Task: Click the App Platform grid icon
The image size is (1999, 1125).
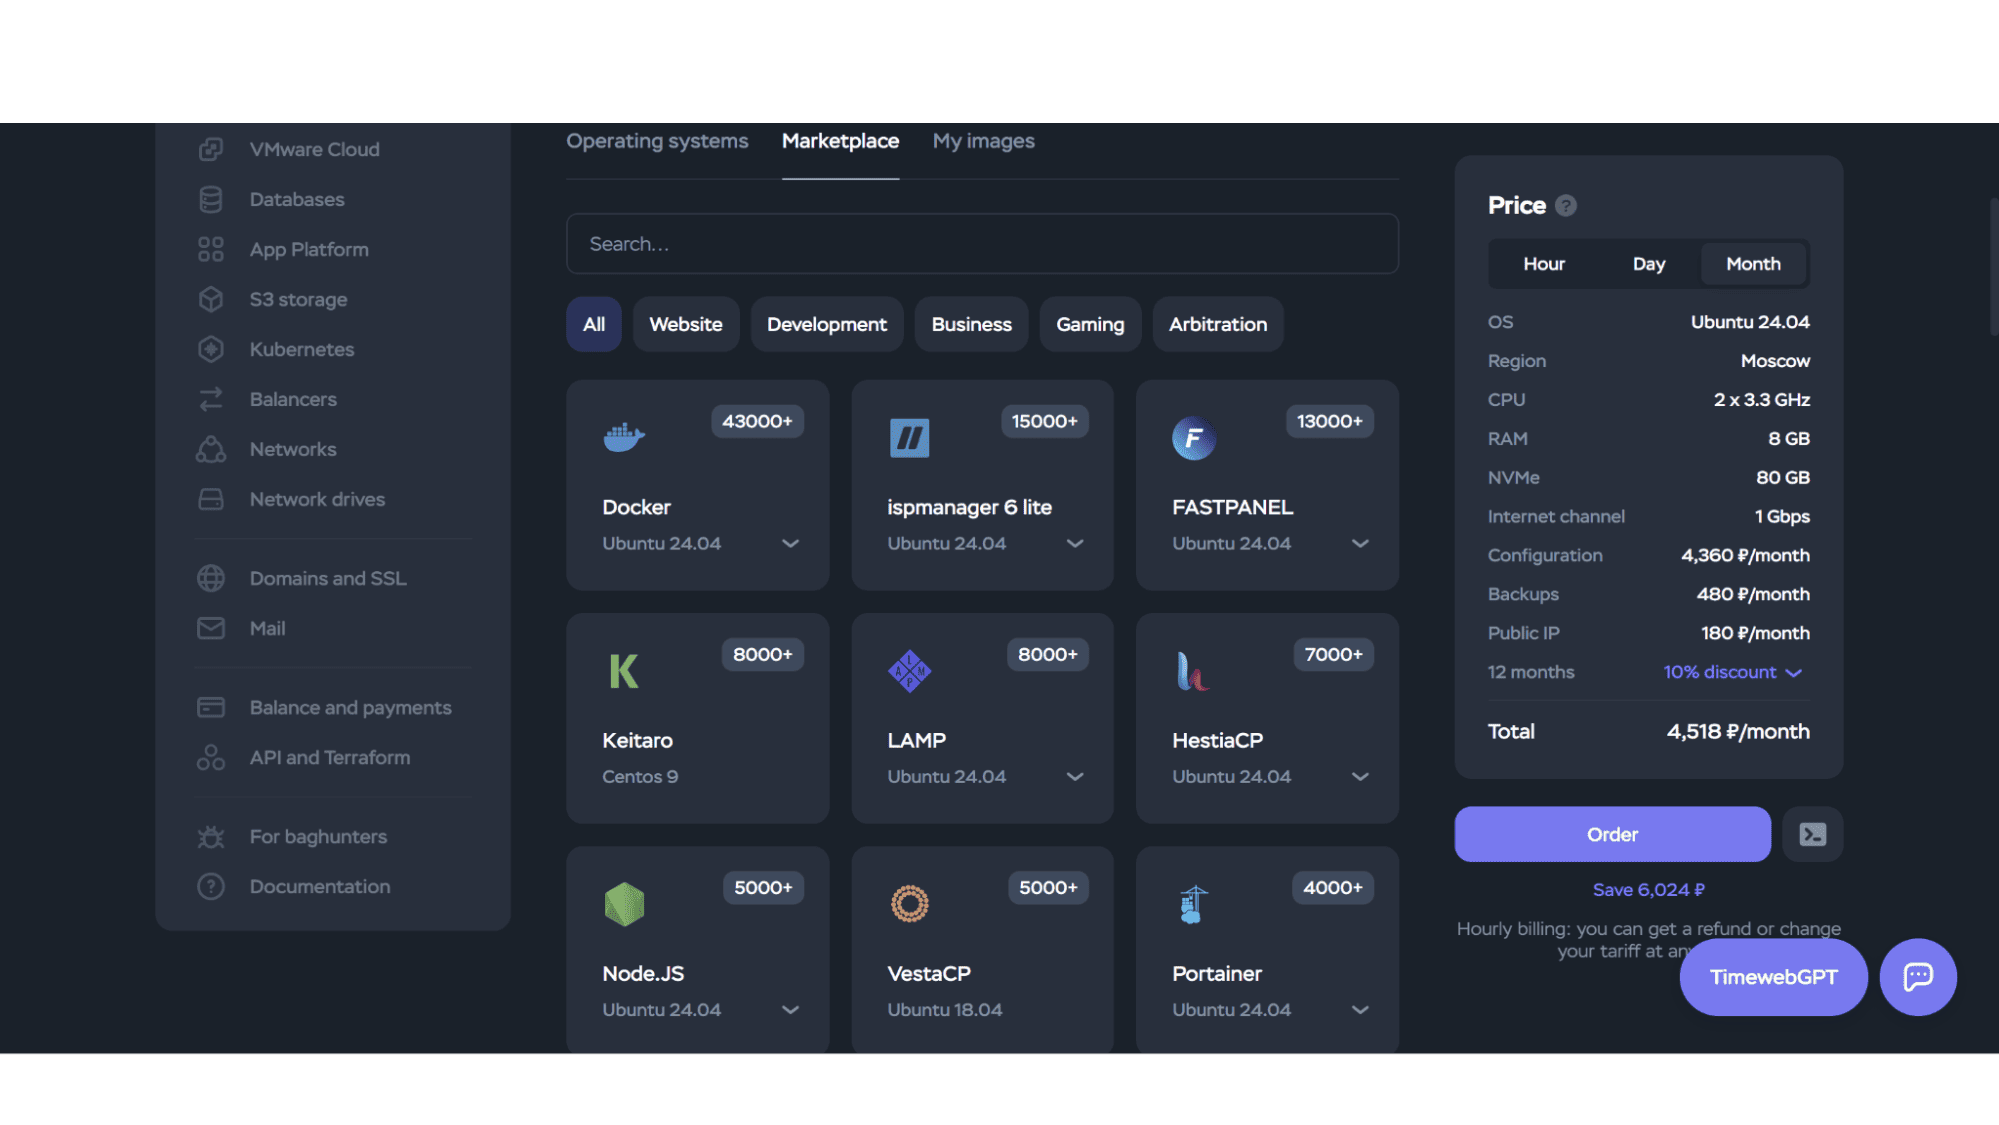Action: (210, 249)
